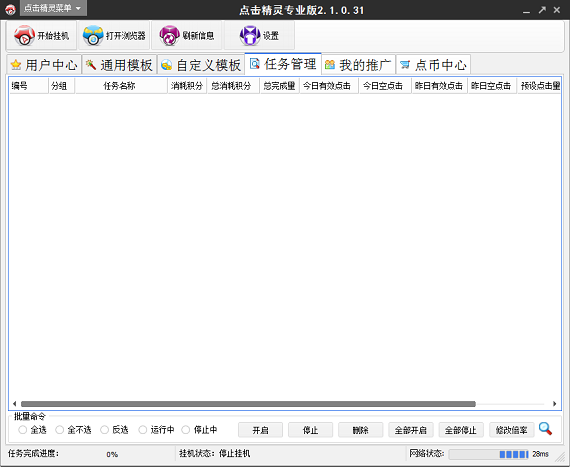Click the wand icon on 通用模板 tab
Viewport: 570px width, 467px height.
click(91, 65)
